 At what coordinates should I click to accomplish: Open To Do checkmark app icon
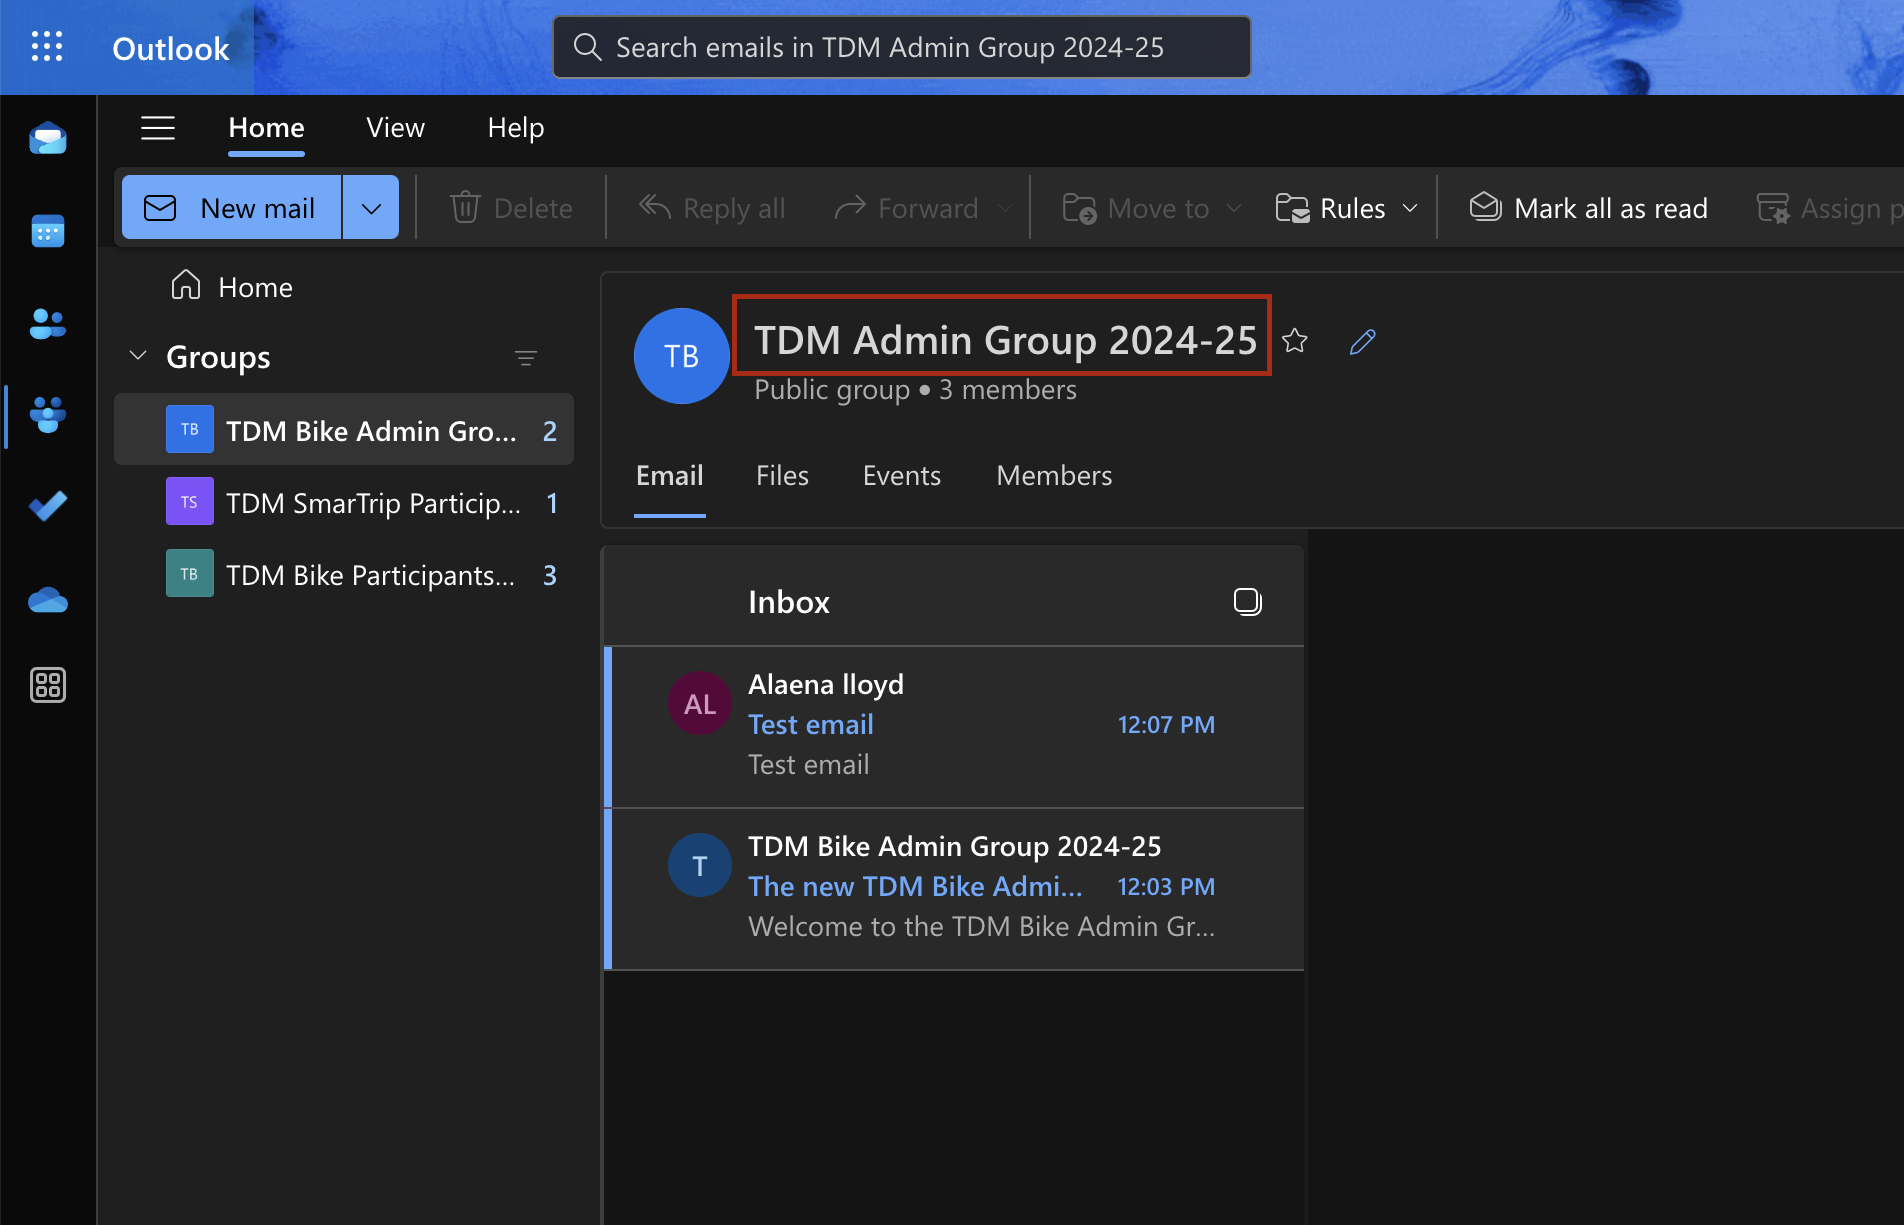[48, 506]
